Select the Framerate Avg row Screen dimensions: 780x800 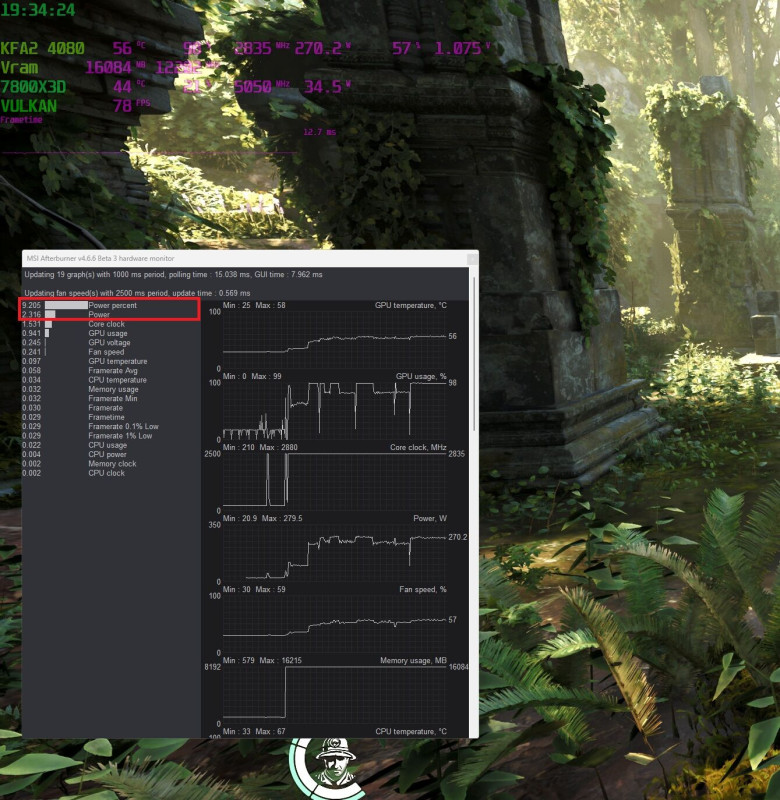[x=111, y=370]
